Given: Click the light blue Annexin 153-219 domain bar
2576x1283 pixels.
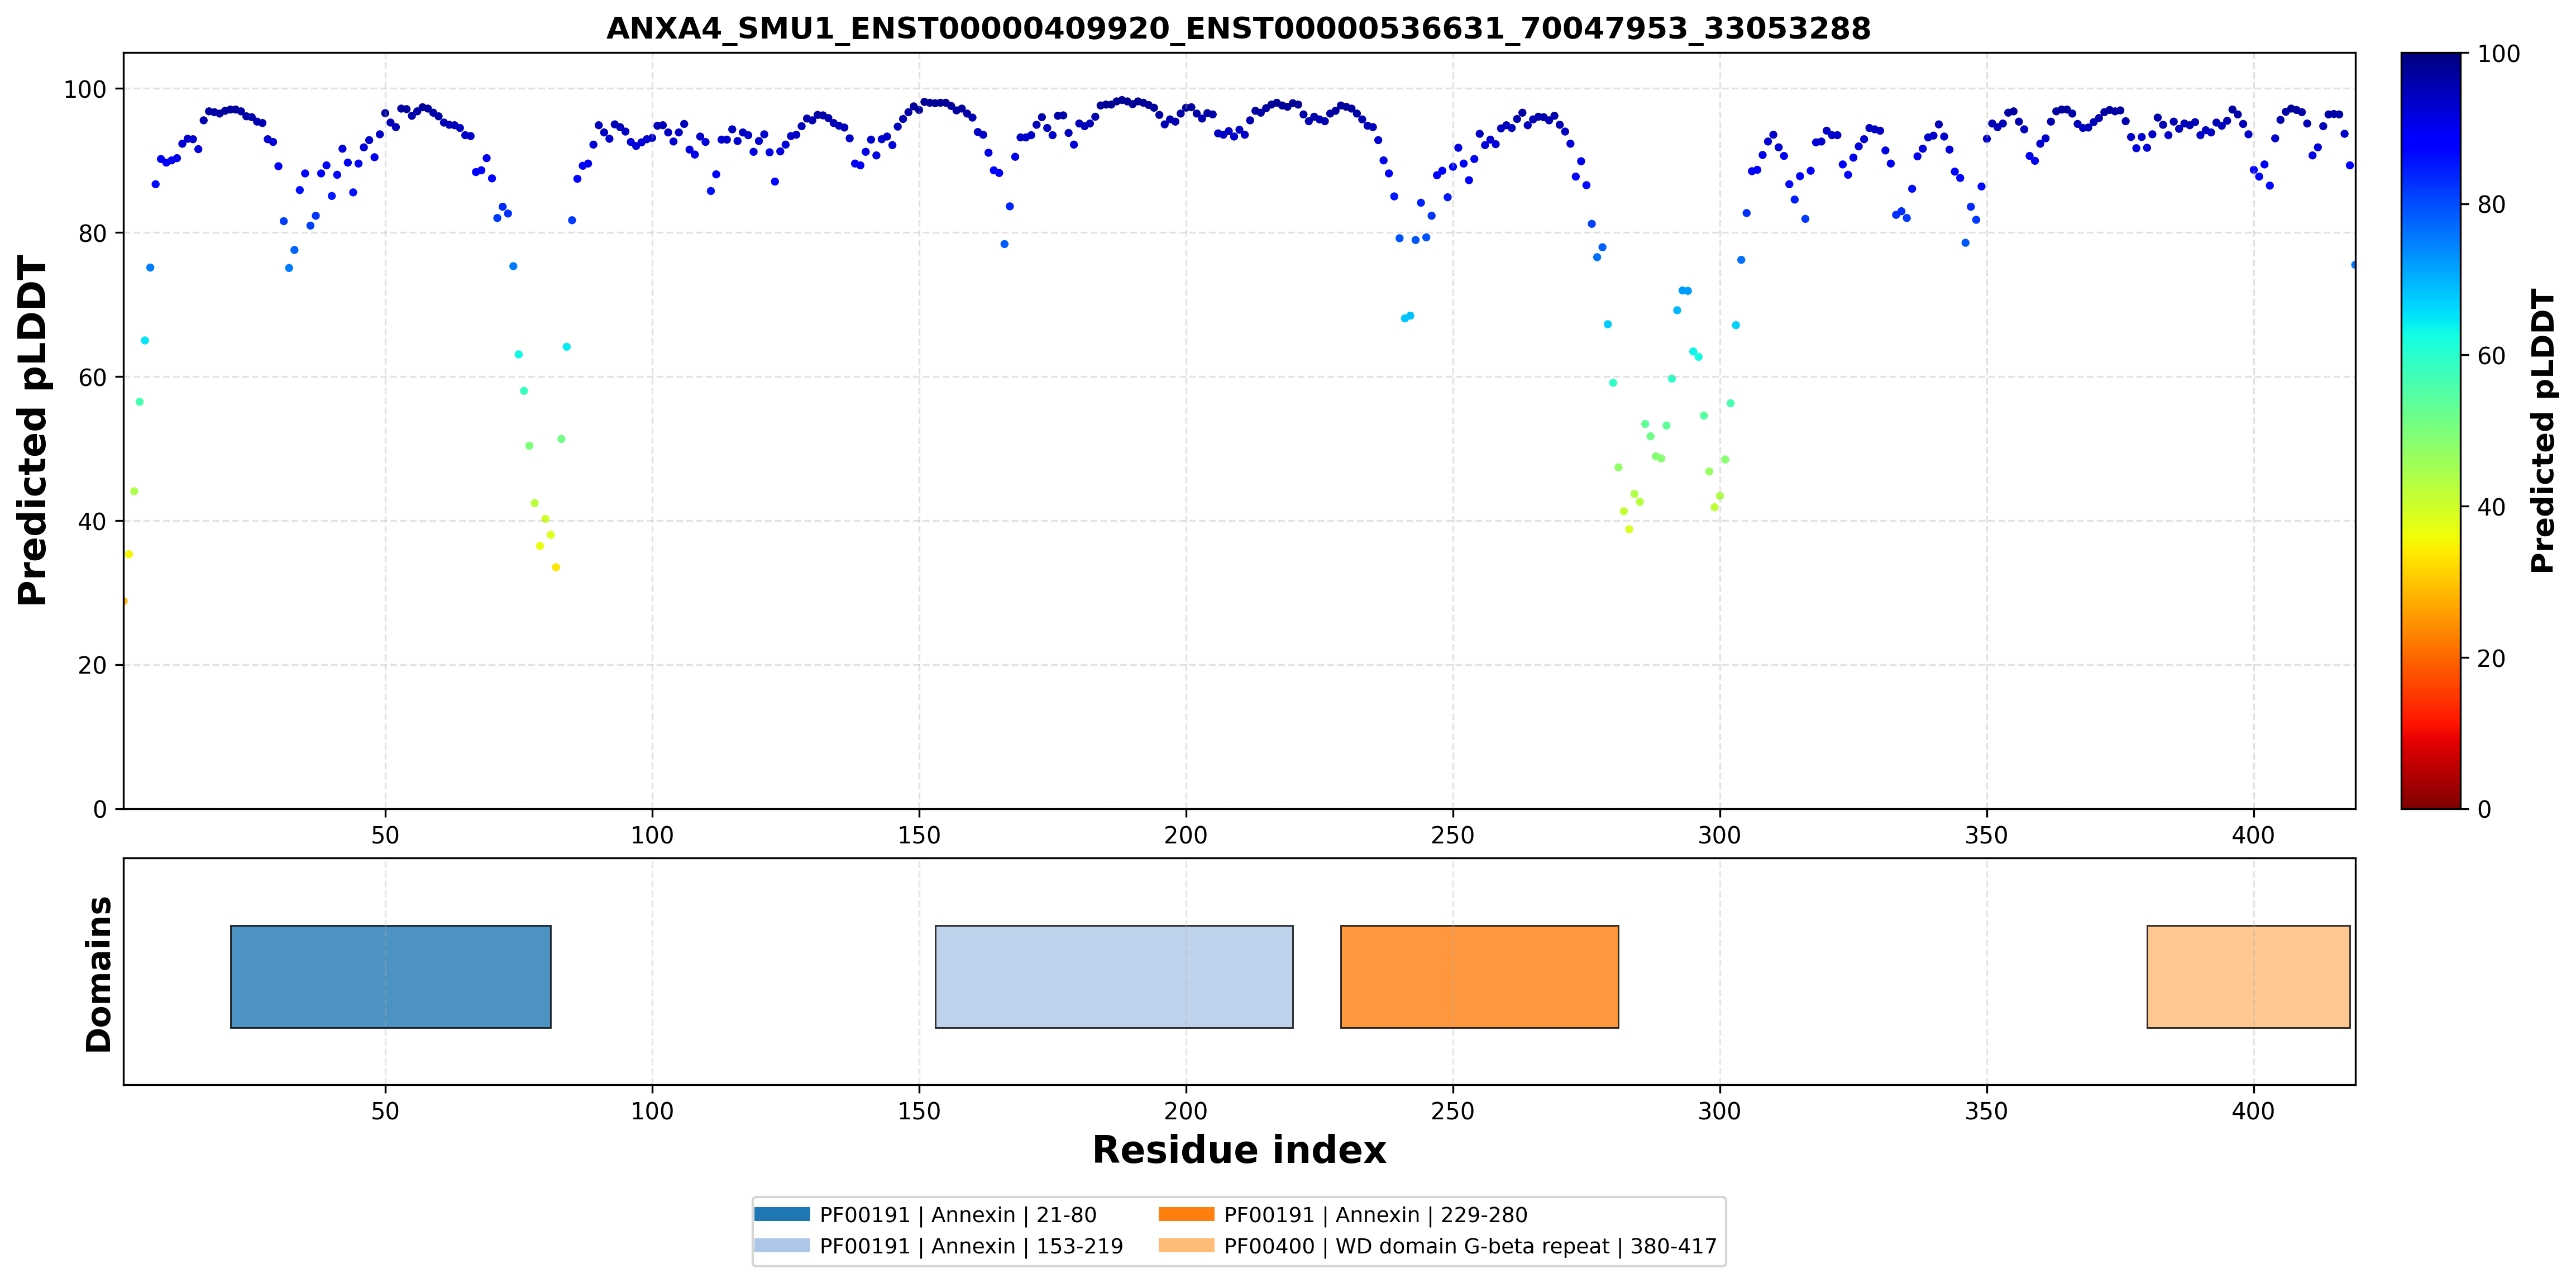Looking at the screenshot, I should [x=1114, y=977].
